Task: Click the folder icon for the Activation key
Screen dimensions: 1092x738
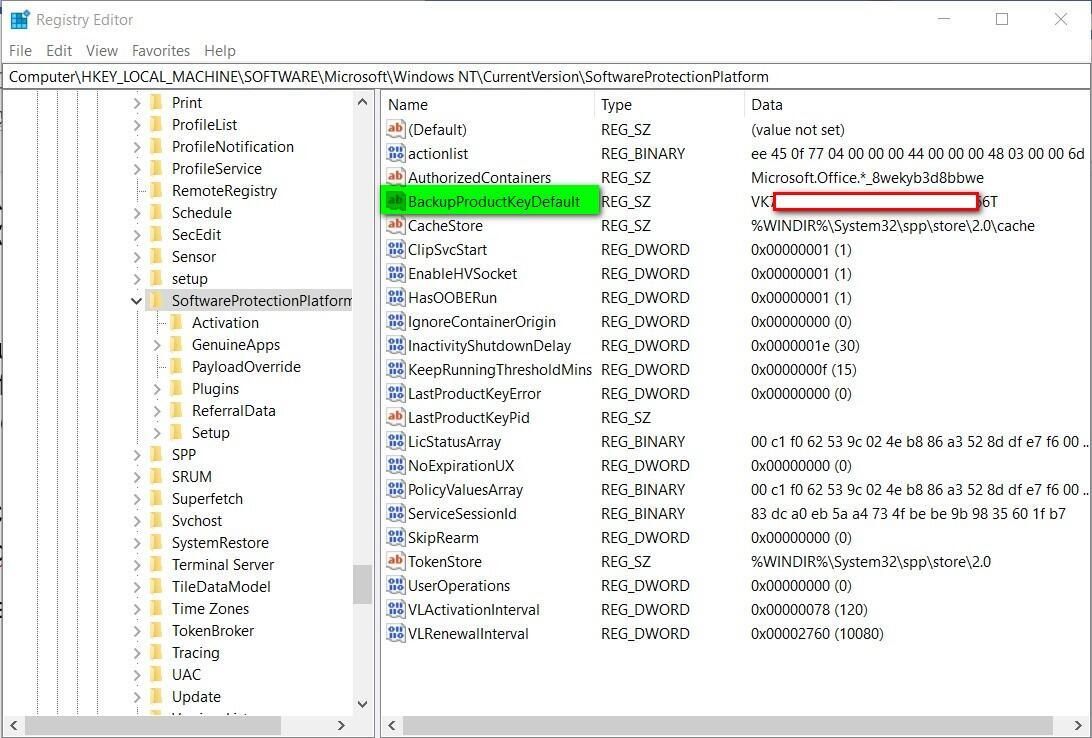Action: pos(177,322)
